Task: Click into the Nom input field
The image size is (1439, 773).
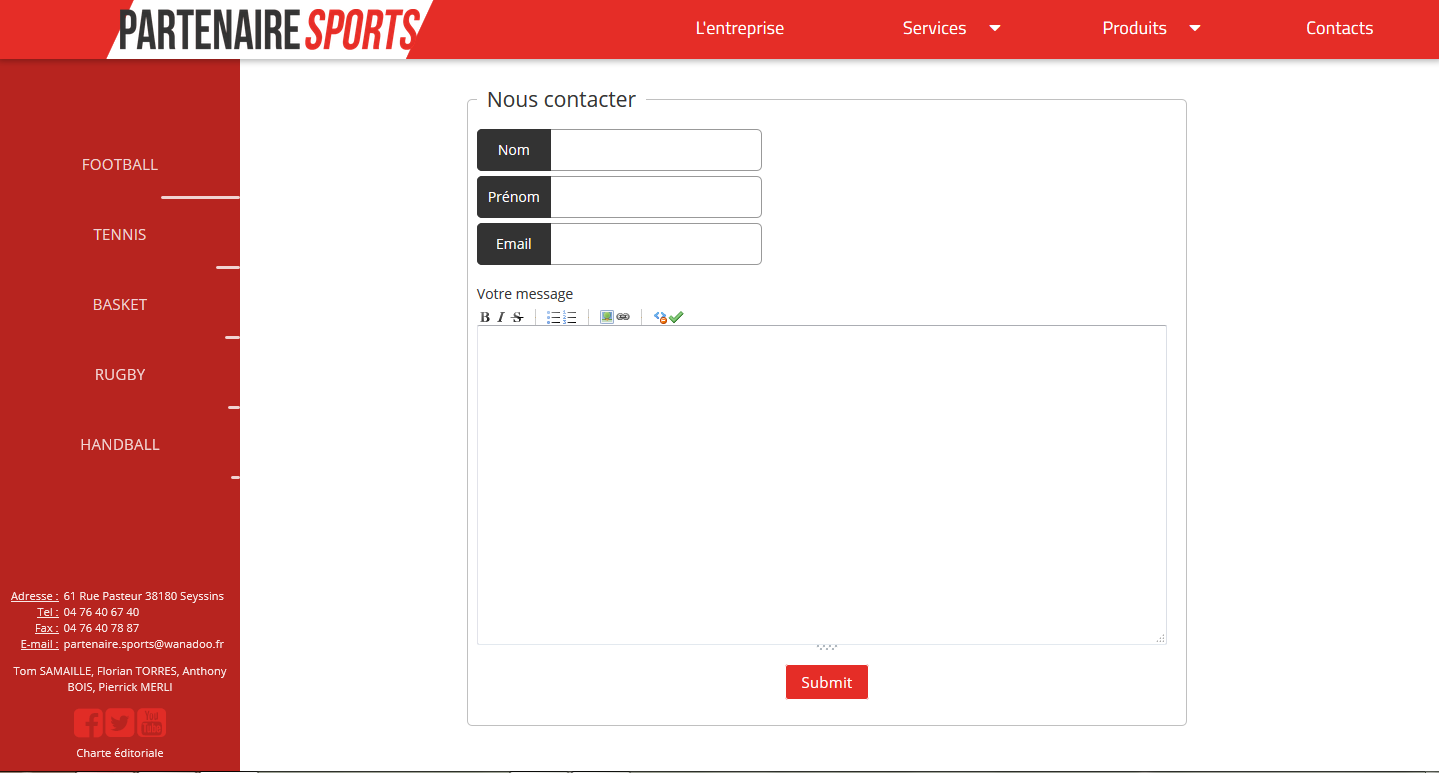Action: click(x=655, y=150)
